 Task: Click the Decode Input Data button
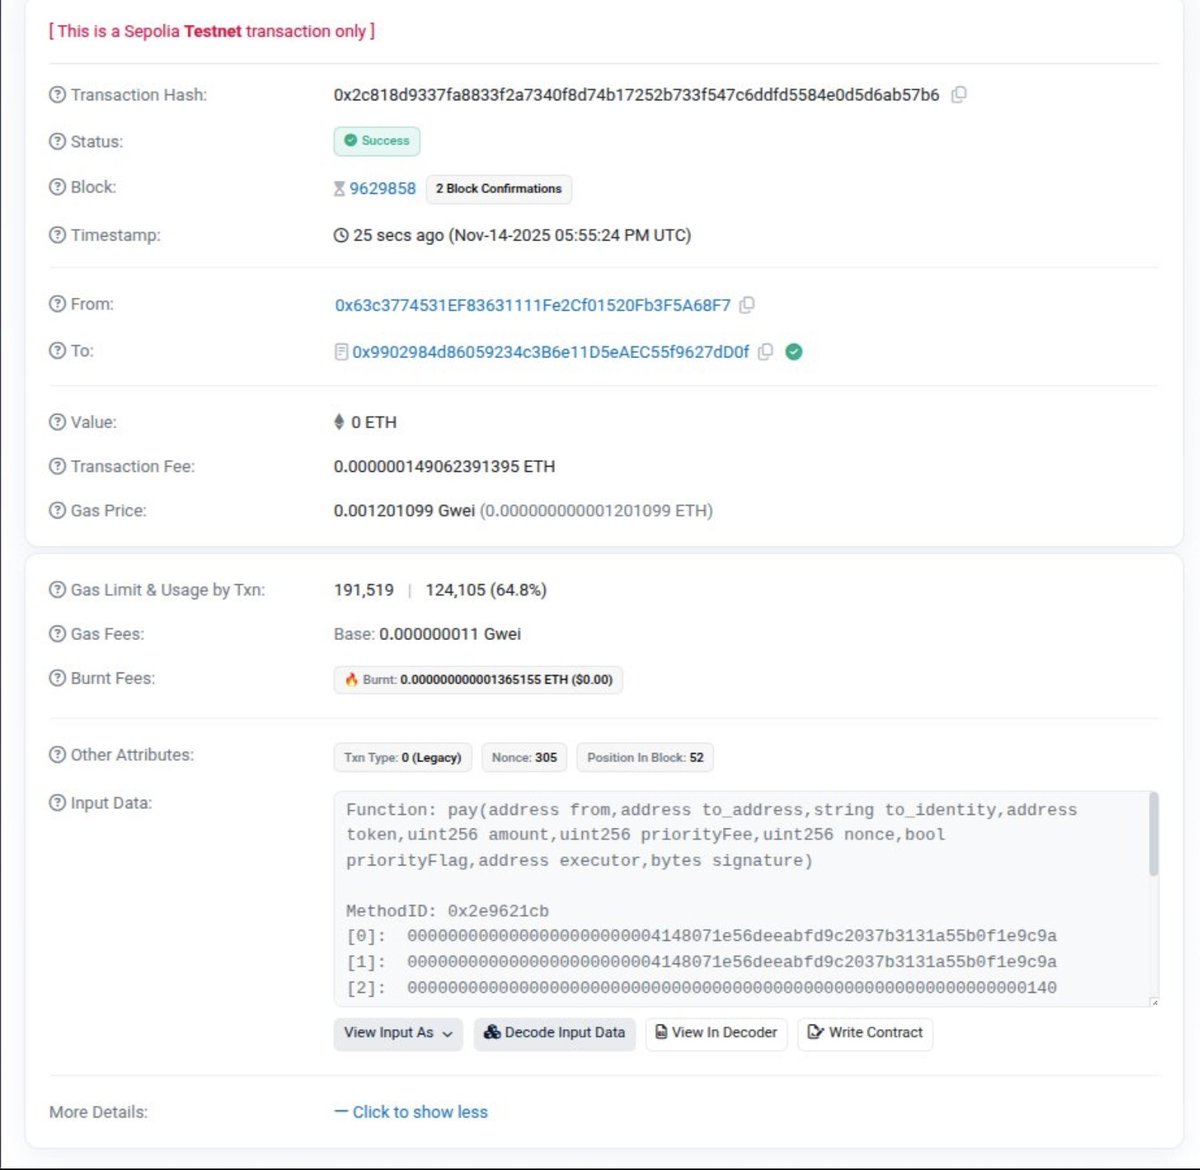click(x=554, y=1033)
